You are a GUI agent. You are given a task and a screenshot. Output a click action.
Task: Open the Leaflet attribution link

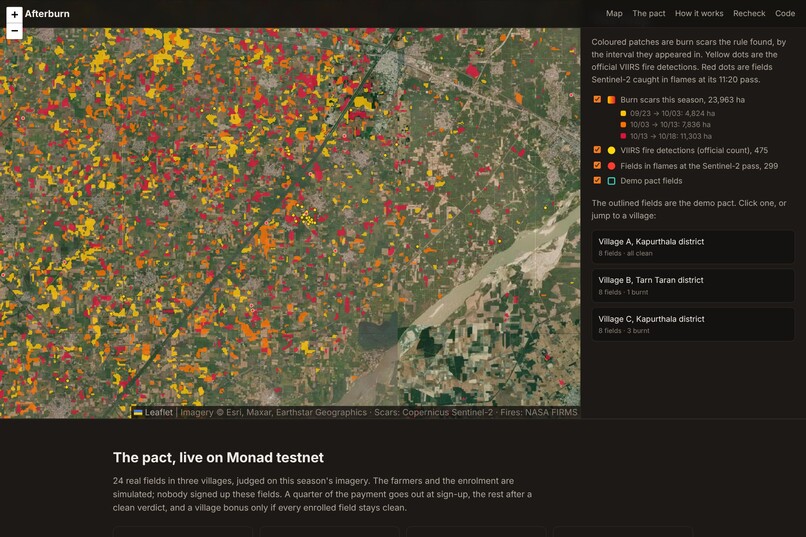pyautogui.click(x=158, y=412)
